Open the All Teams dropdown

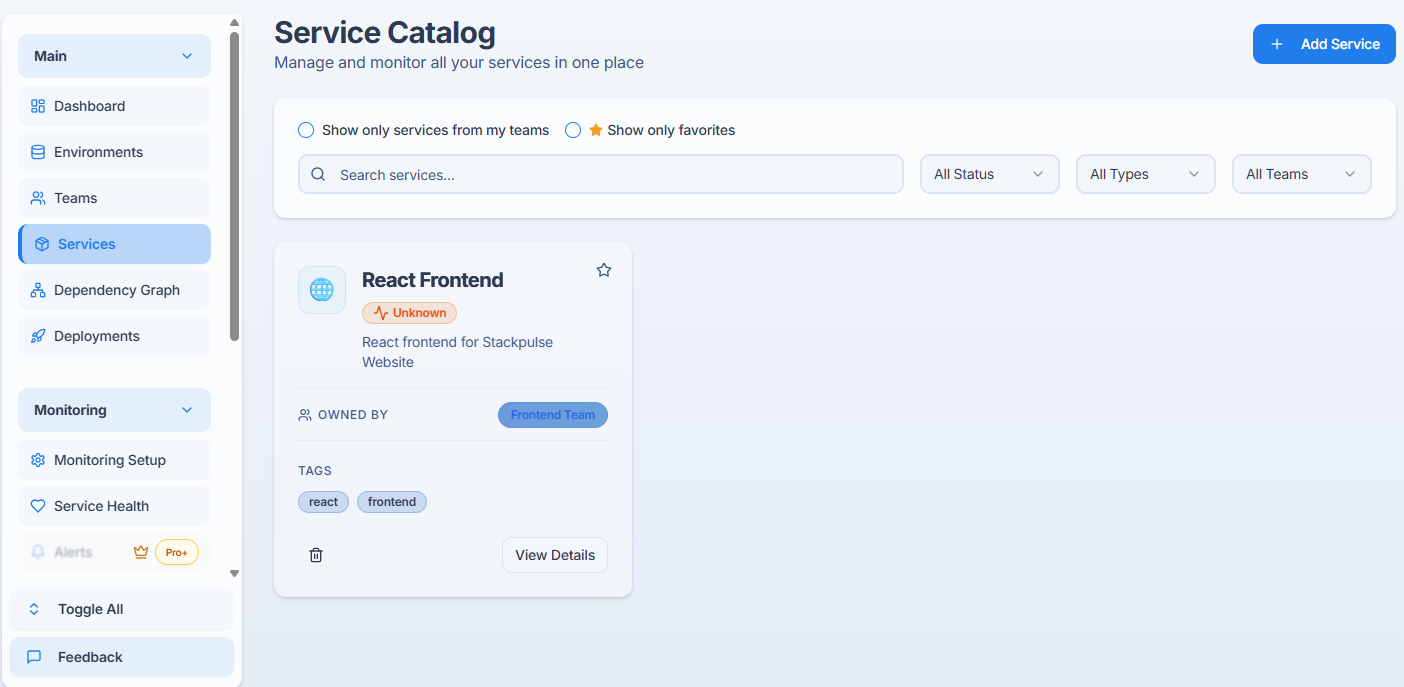[1301, 174]
